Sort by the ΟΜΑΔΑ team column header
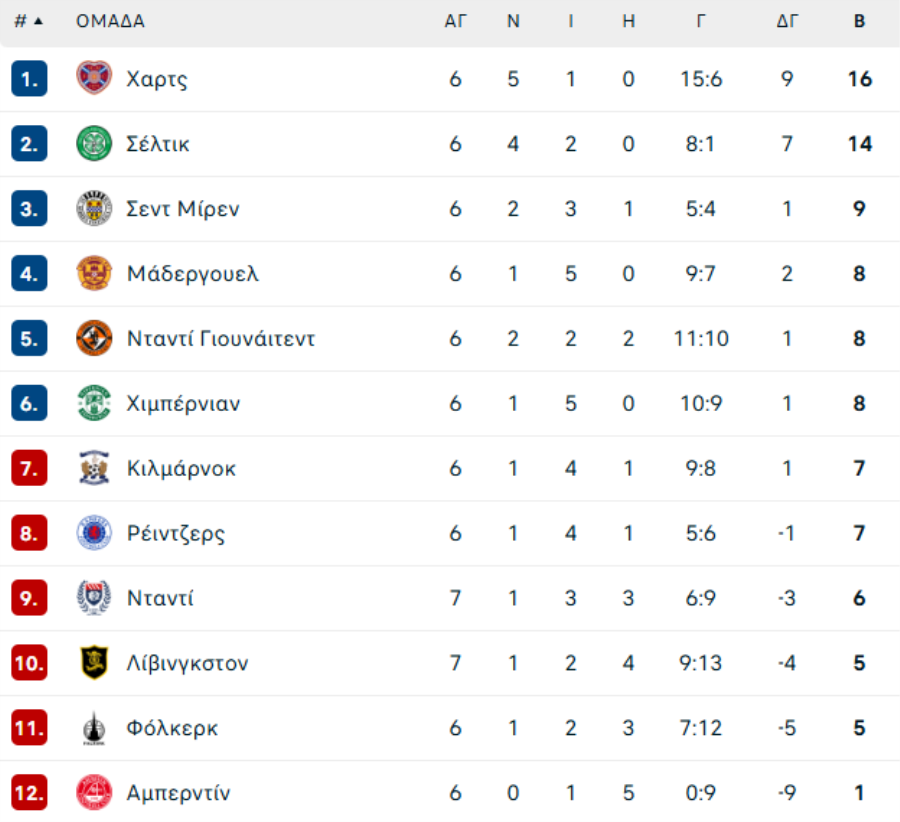This screenshot has height=822, width=900. [x=110, y=21]
